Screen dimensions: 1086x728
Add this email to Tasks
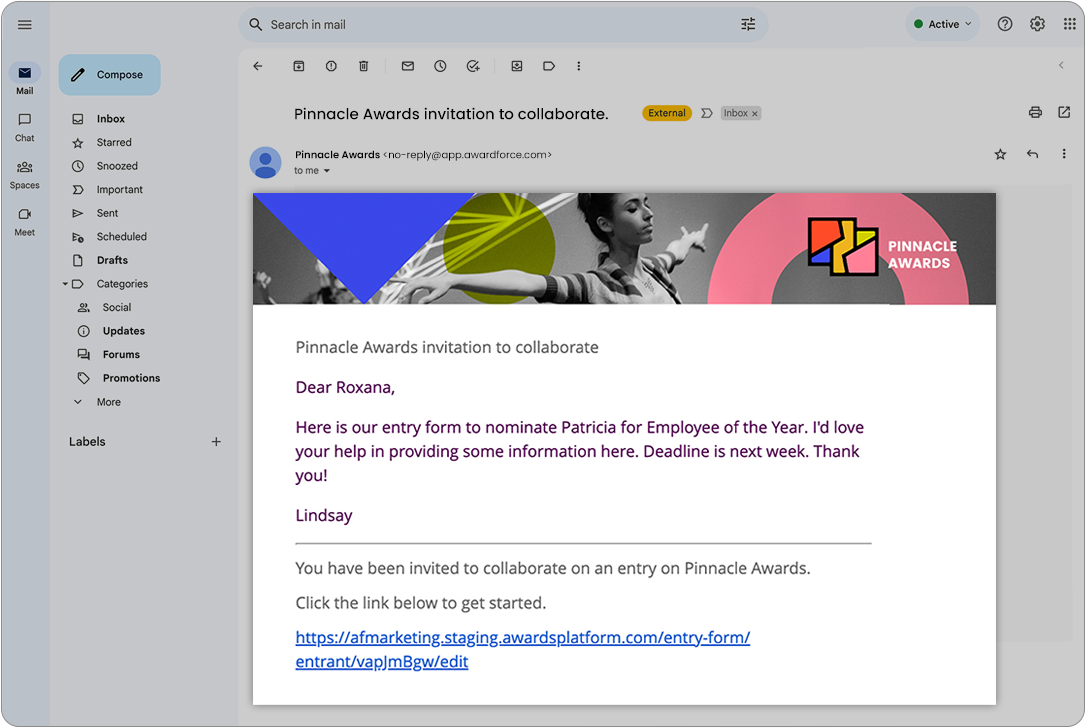(472, 65)
